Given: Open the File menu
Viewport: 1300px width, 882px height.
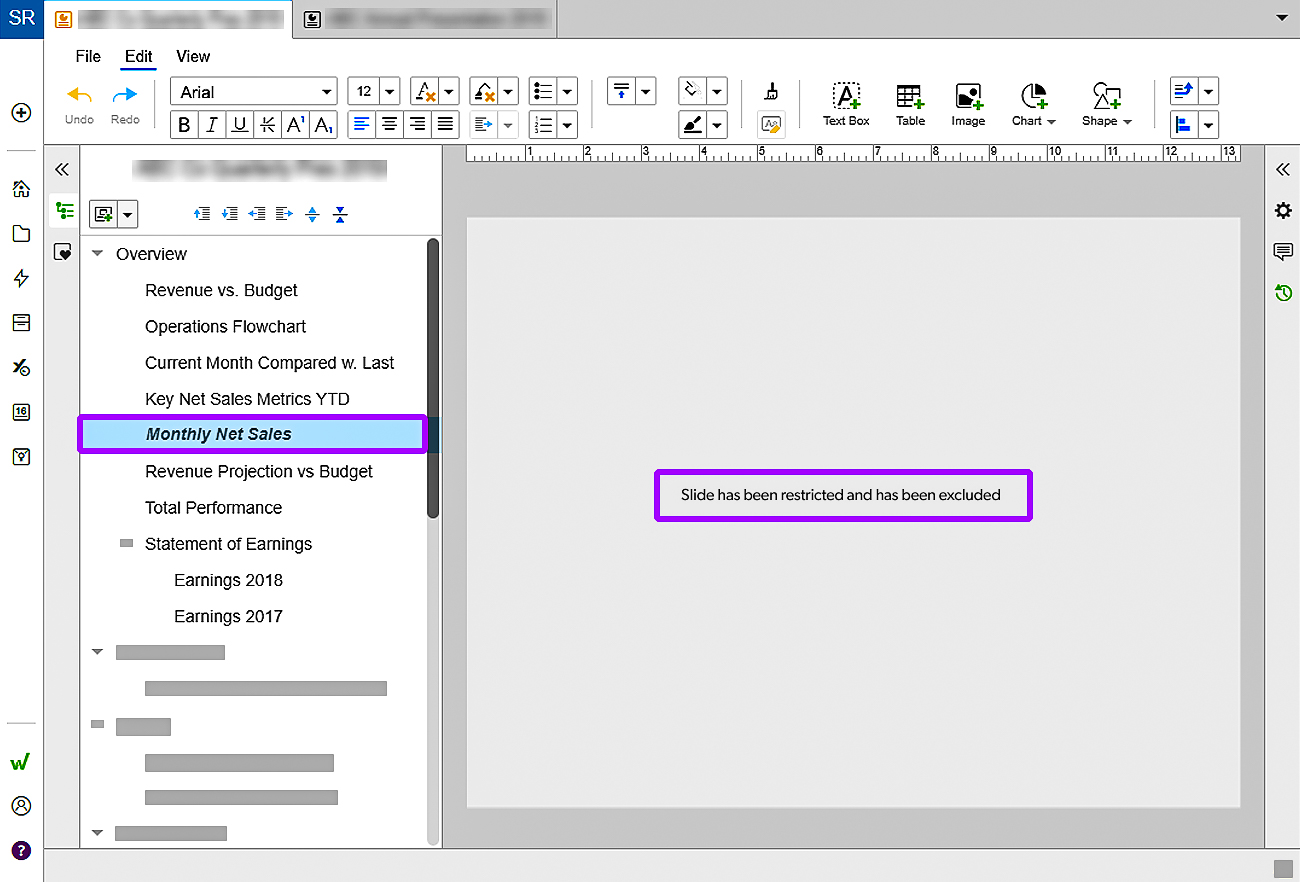Looking at the screenshot, I should [88, 56].
